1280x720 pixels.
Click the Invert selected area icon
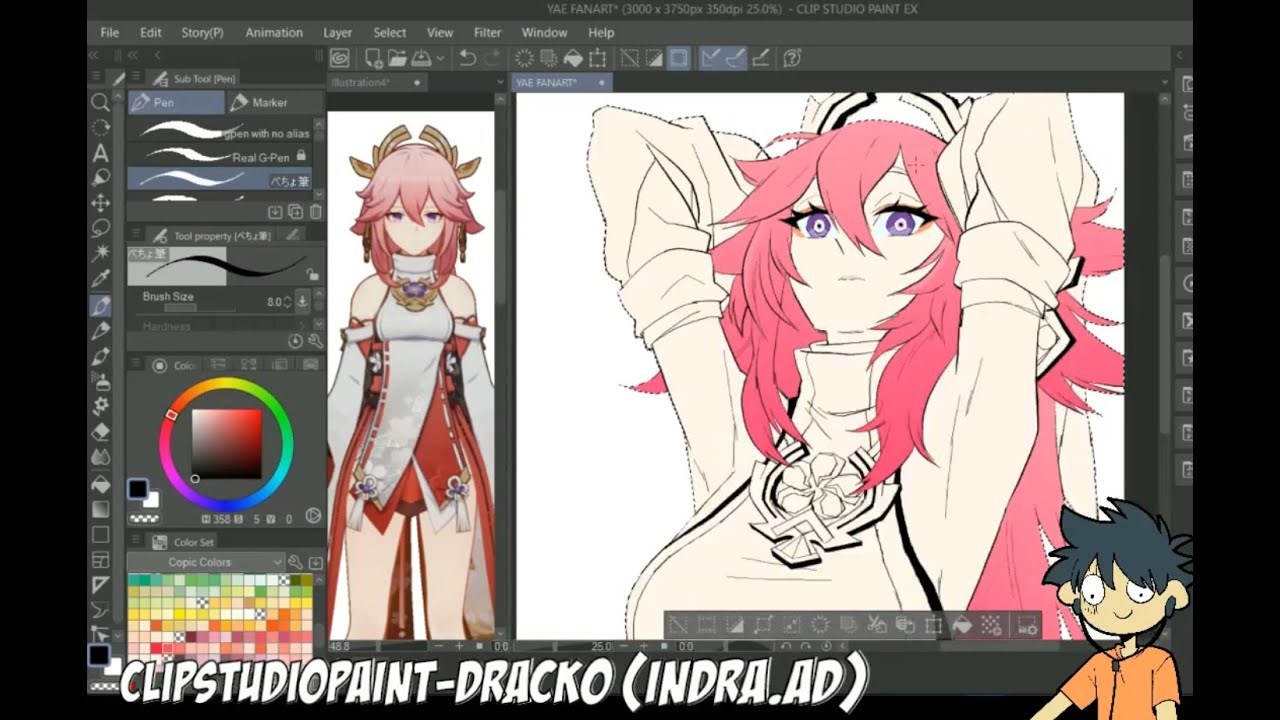[654, 58]
